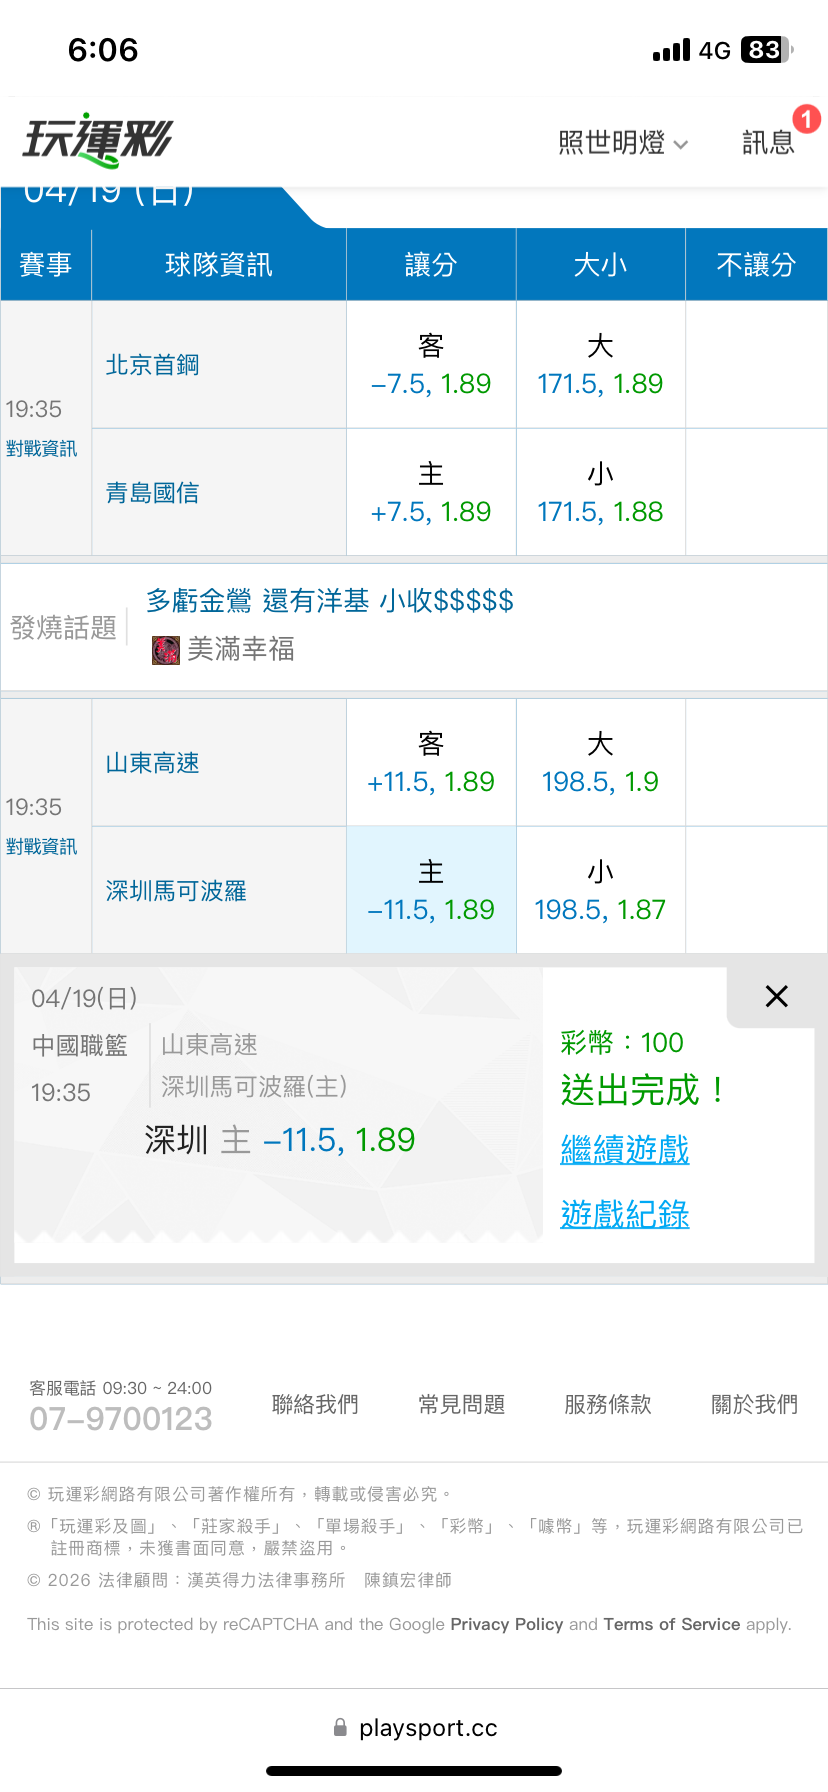Go to 聯絡我們 in footer
The width and height of the screenshot is (828, 1792).
point(315,1405)
